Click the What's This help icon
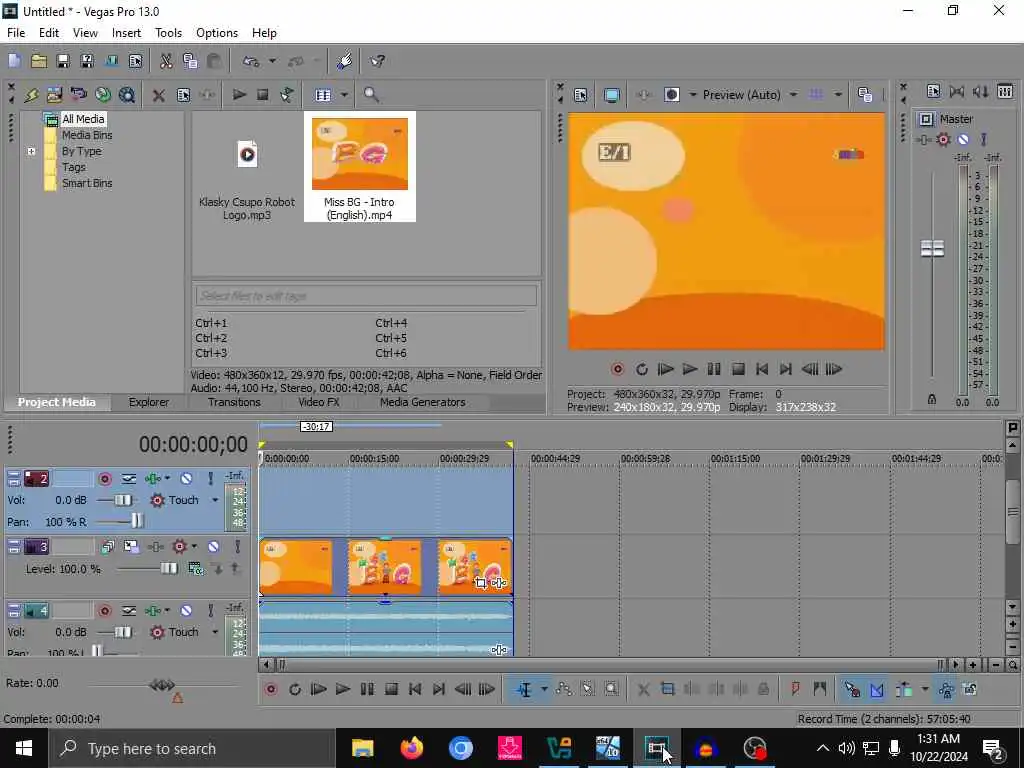The width and height of the screenshot is (1024, 768). [x=377, y=61]
